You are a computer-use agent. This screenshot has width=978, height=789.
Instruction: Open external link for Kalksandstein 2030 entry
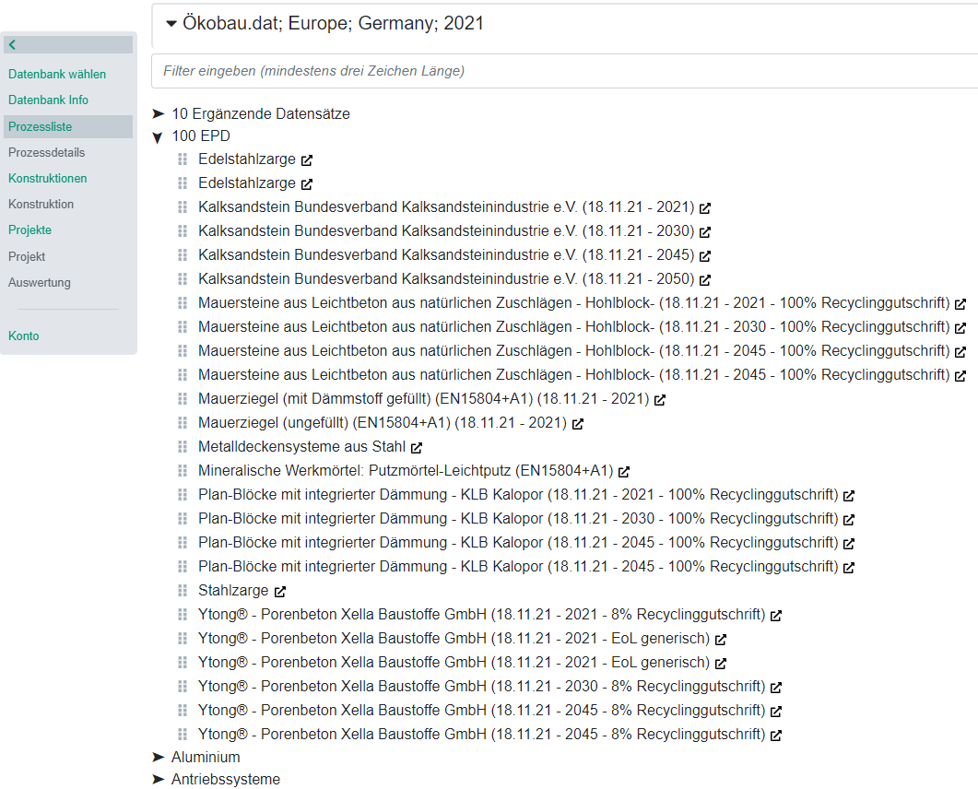(x=705, y=232)
